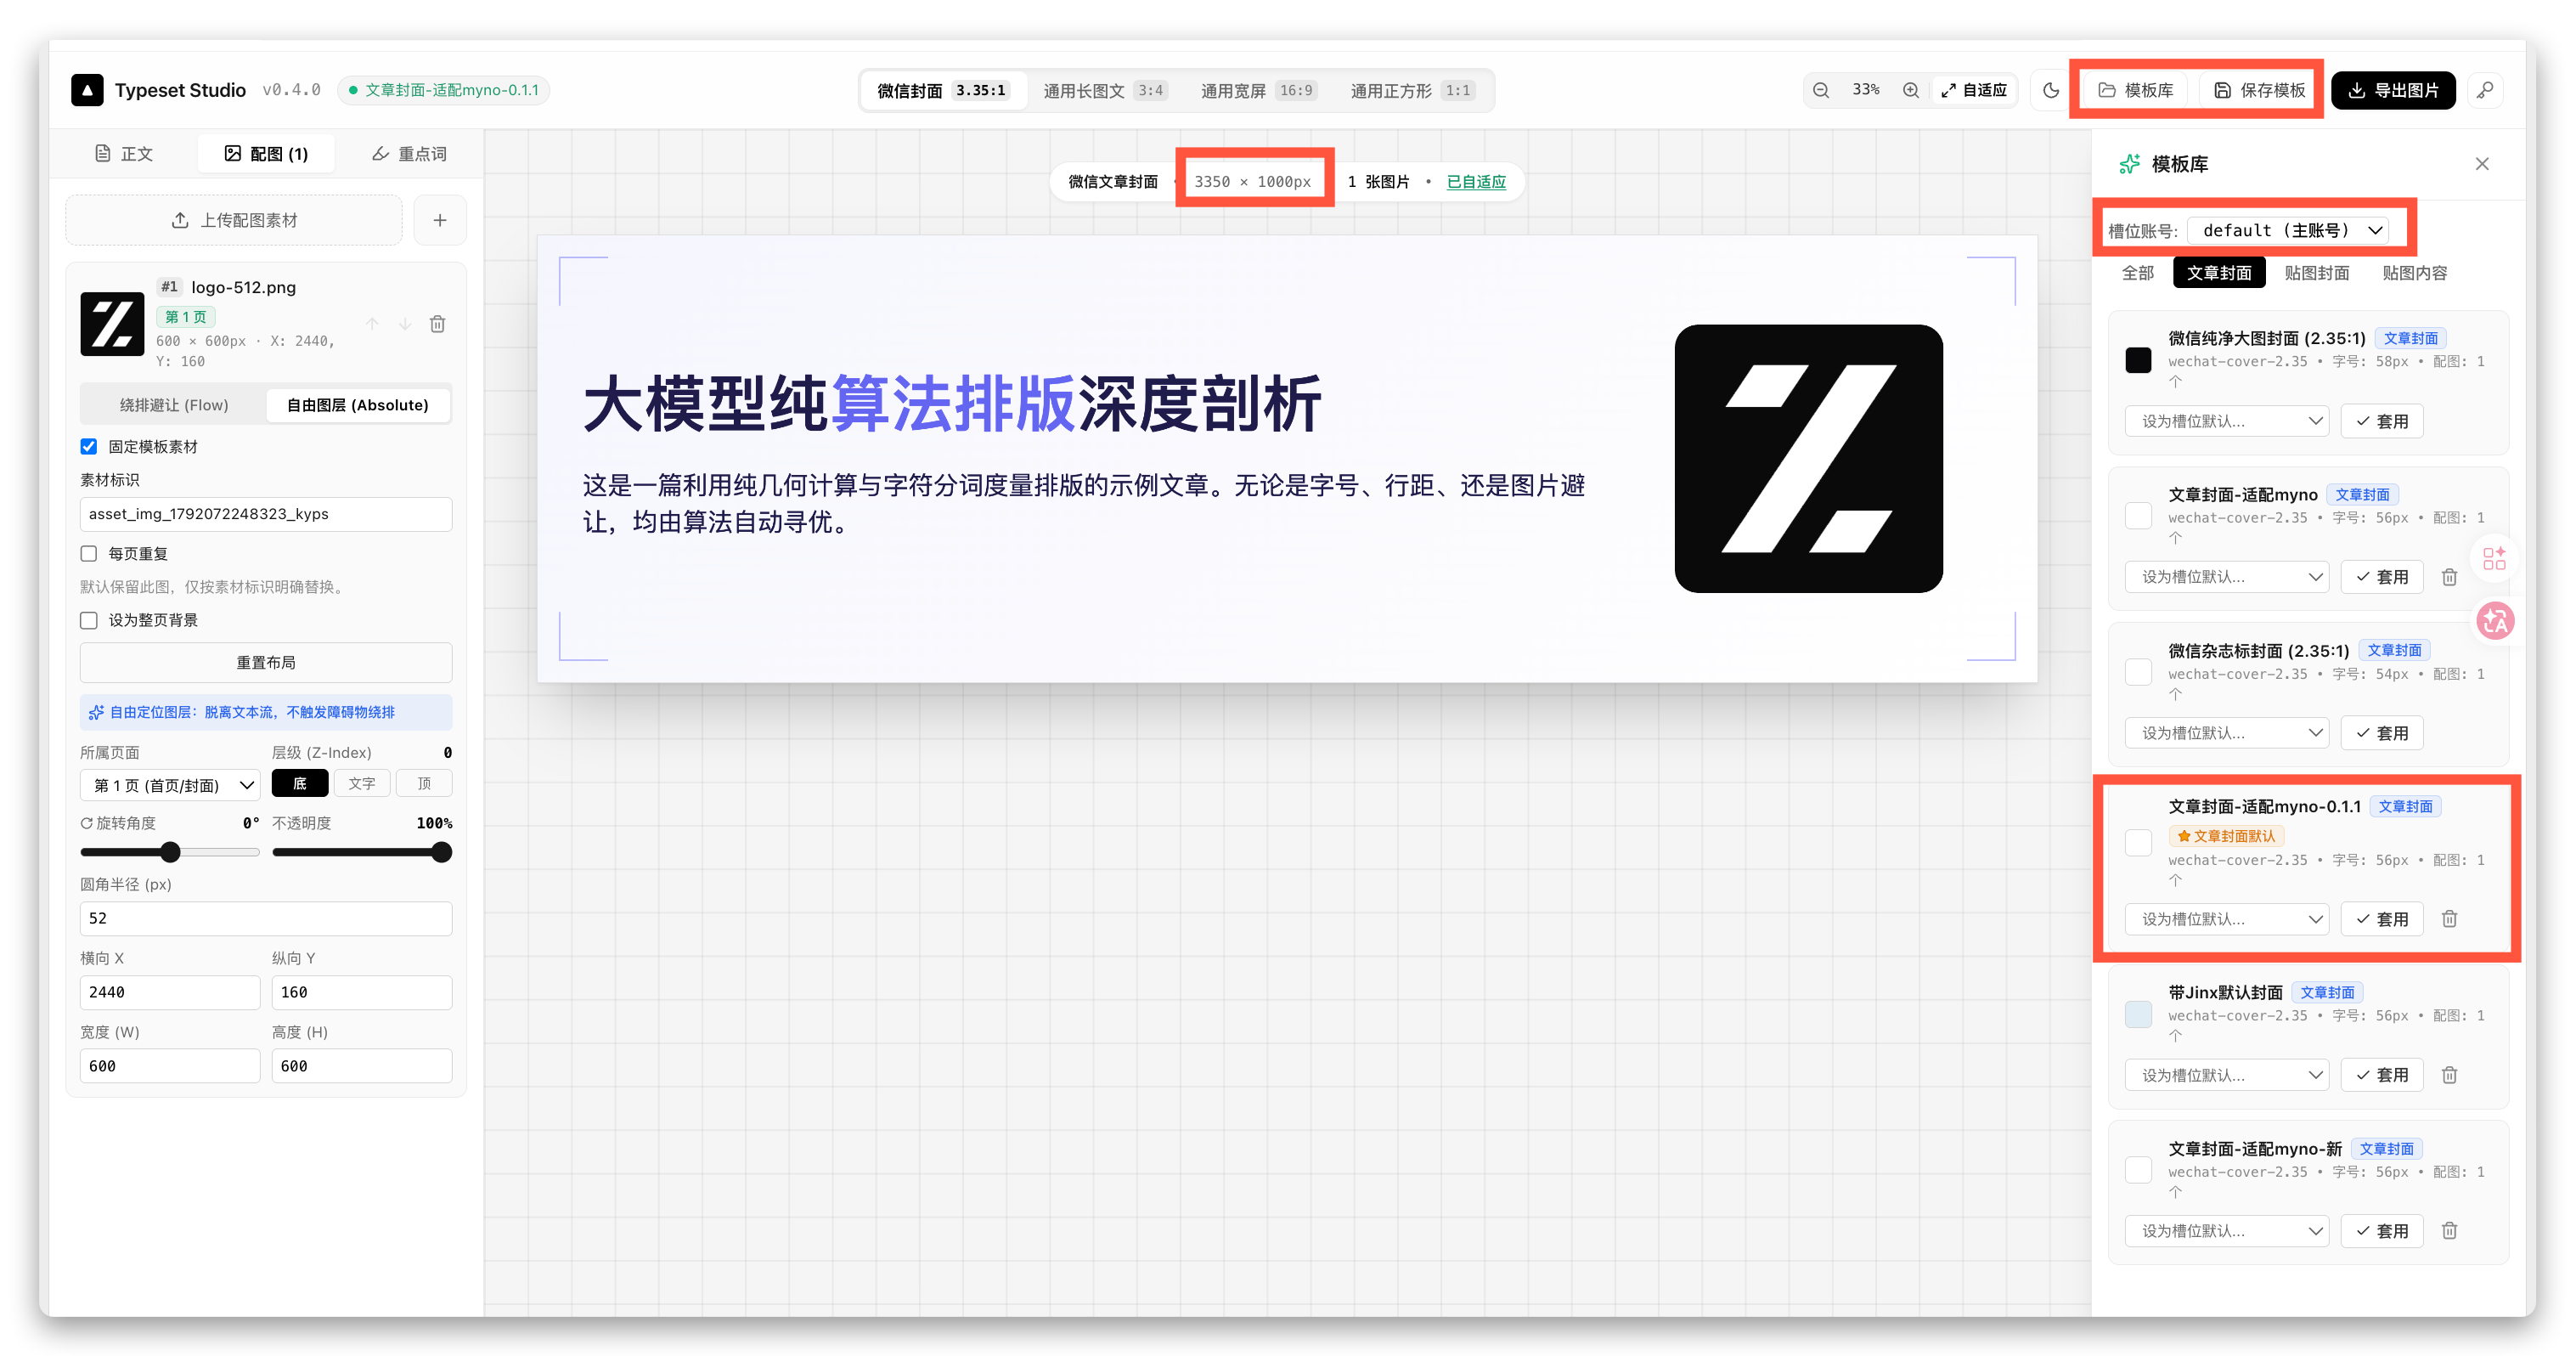Close the 模板库 panel
The height and width of the screenshot is (1356, 2576).
pyautogui.click(x=2481, y=164)
